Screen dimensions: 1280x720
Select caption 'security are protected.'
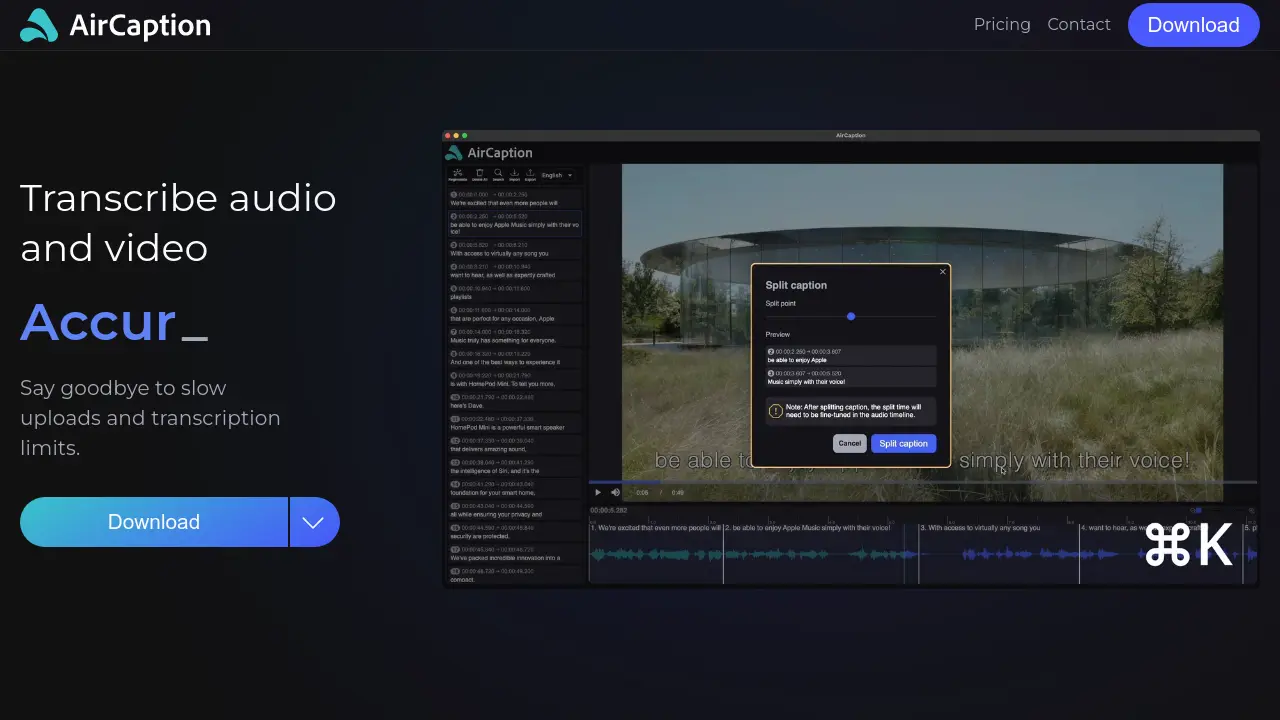tap(514, 532)
